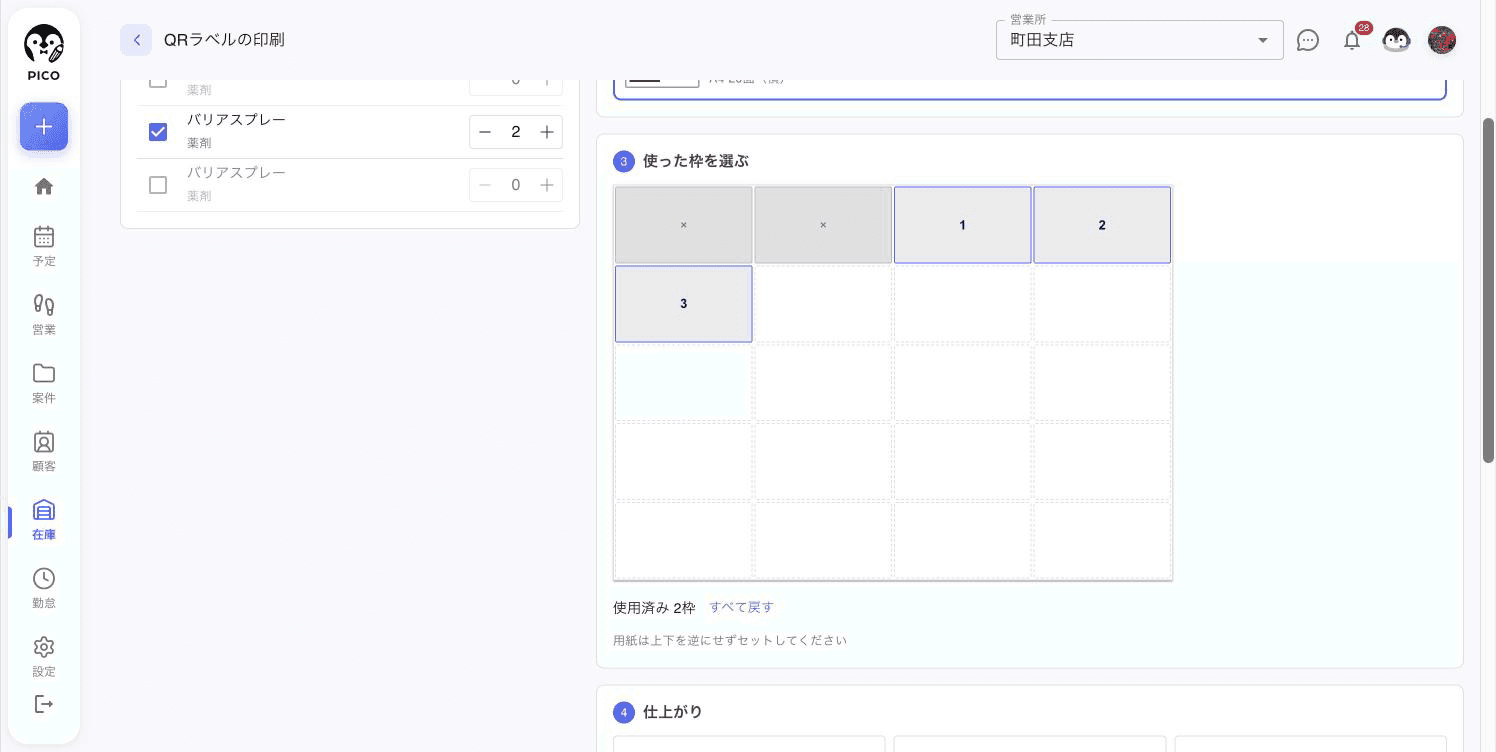Open 顧客 contacts in sidebar
This screenshot has width=1496, height=752.
pos(44,451)
